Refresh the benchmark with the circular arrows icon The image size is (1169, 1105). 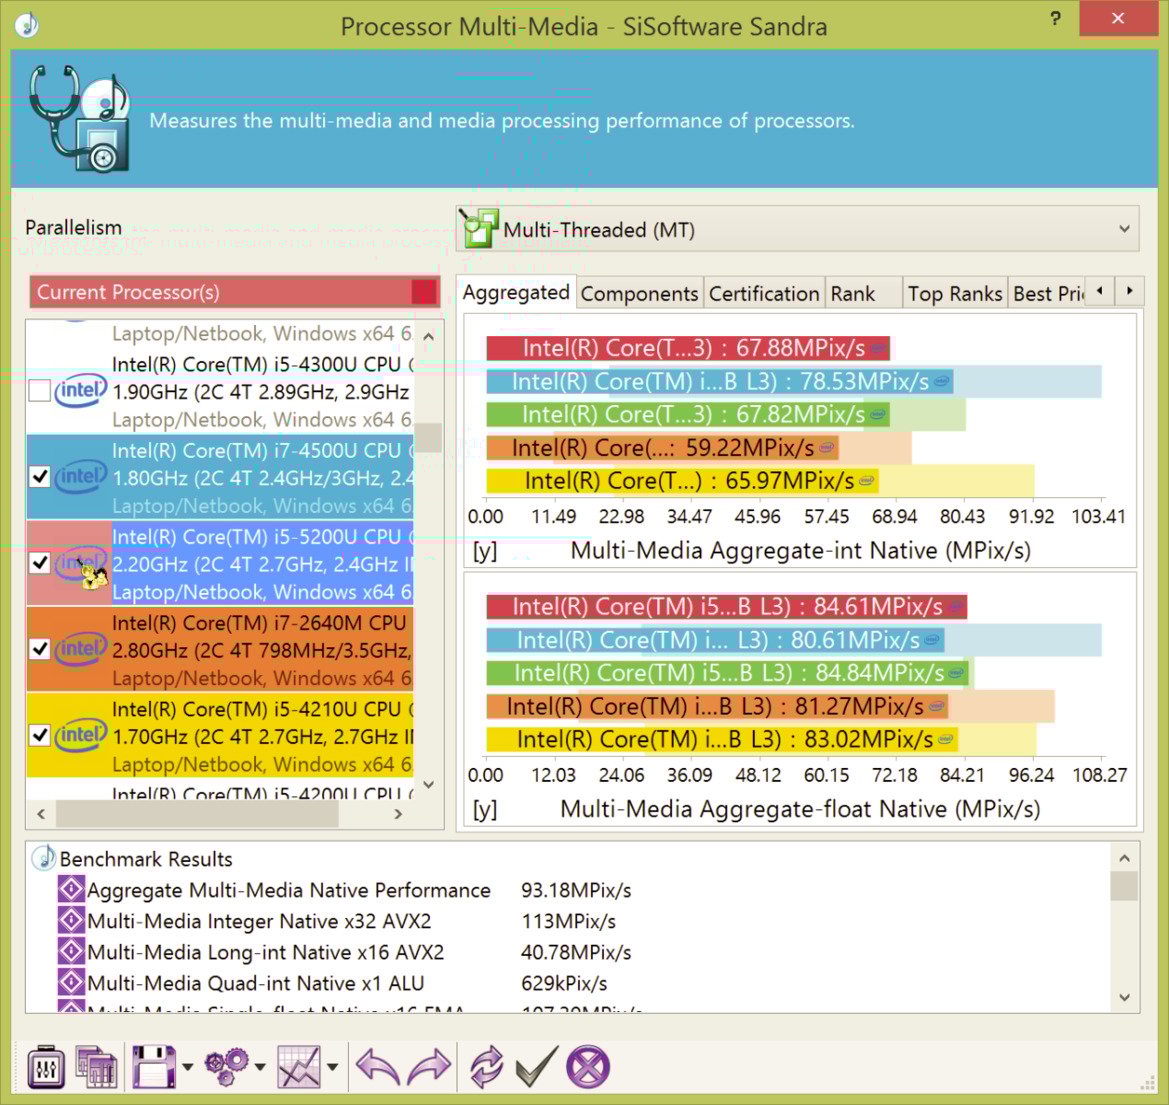486,1067
